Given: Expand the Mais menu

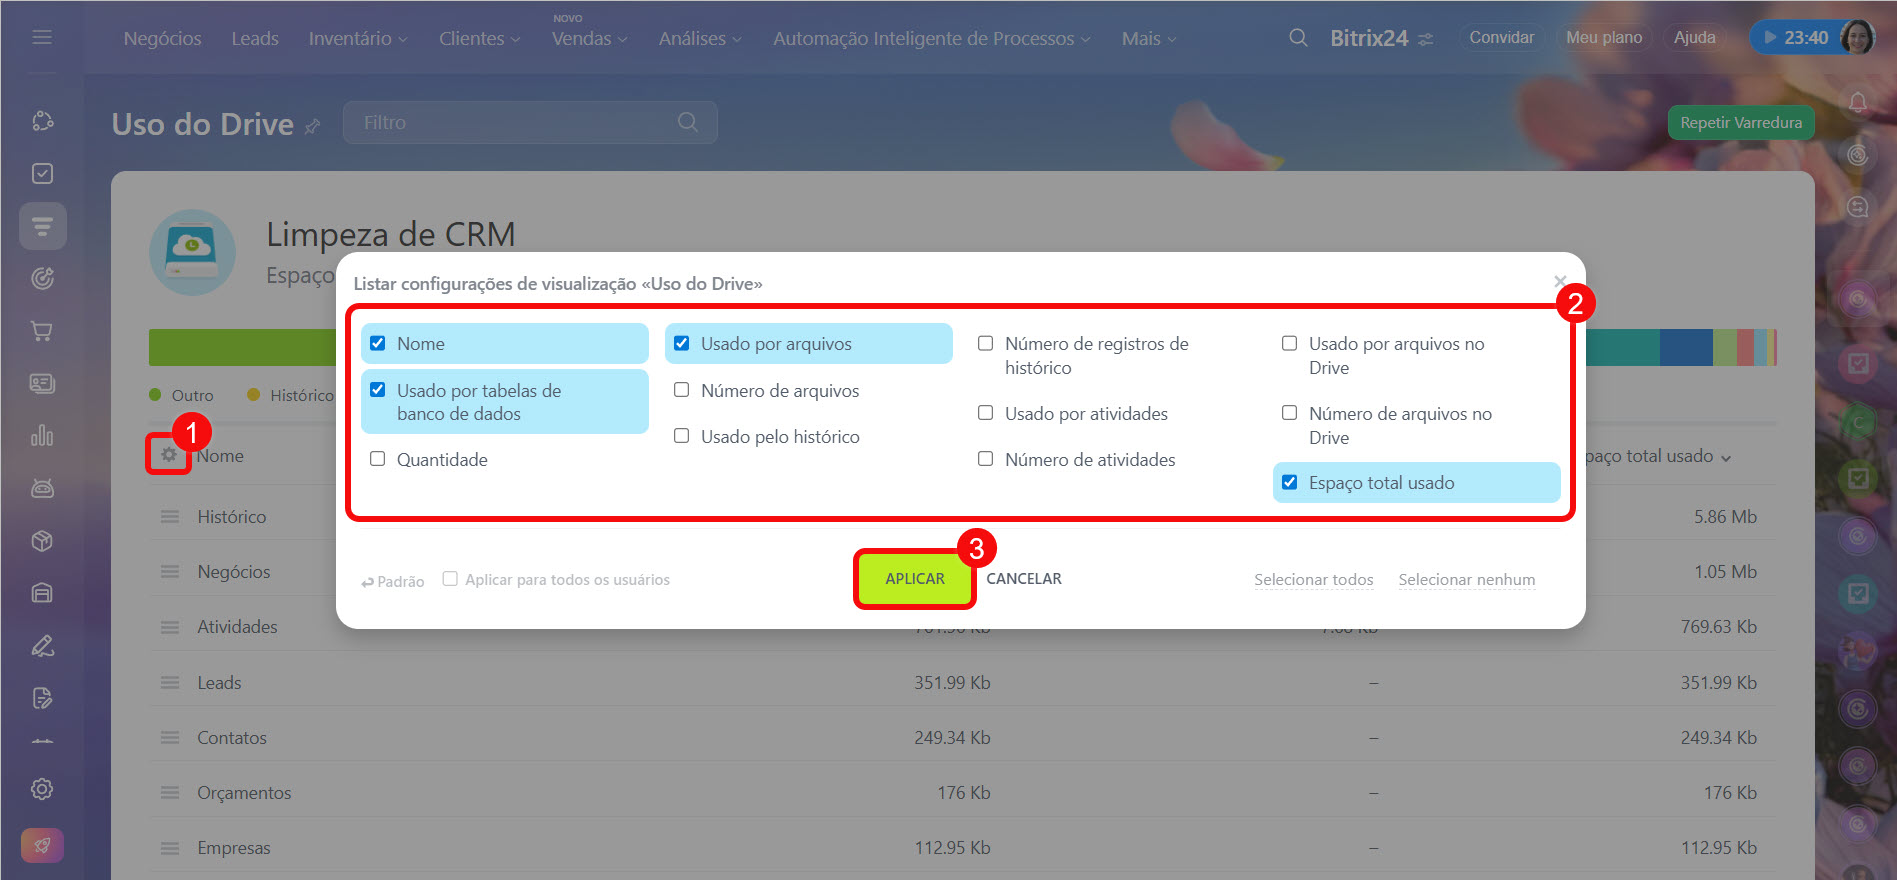Looking at the screenshot, I should coord(1148,38).
